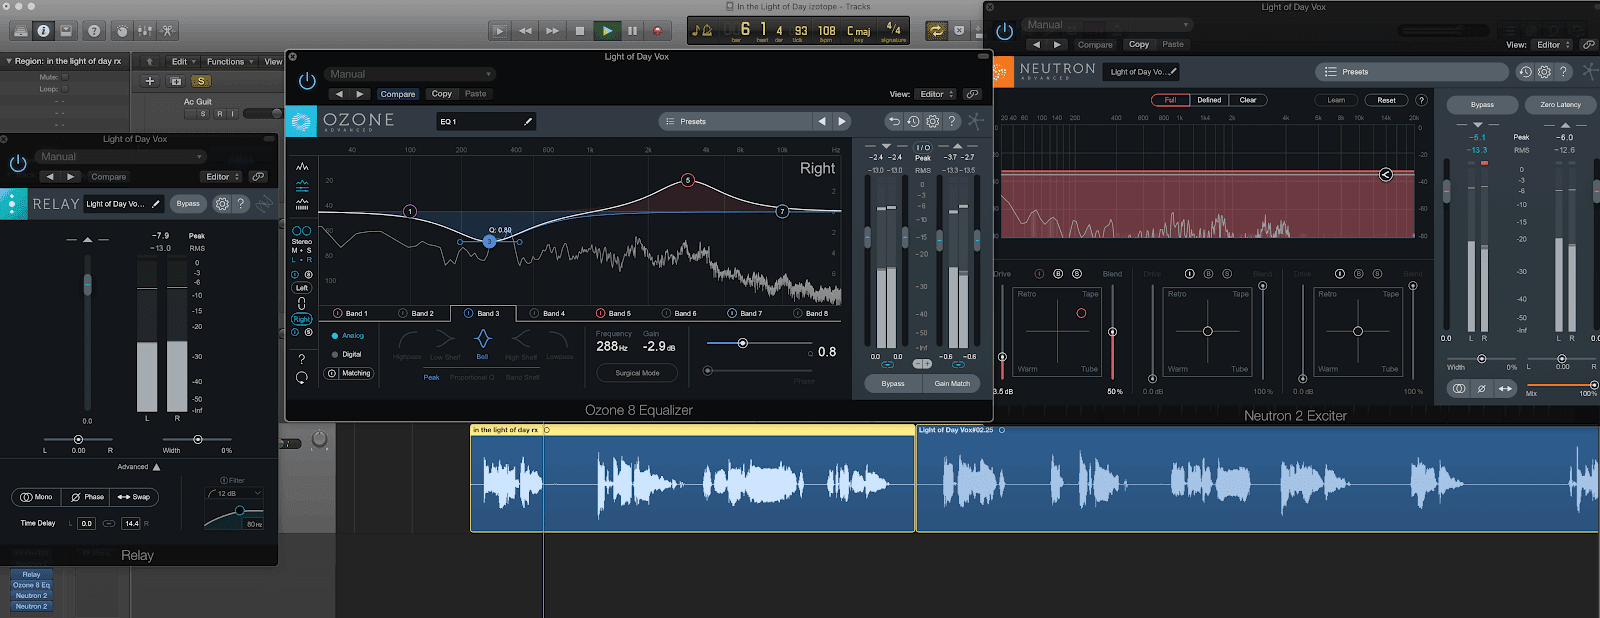Viewport: 1600px width, 618px height.
Task: Open Relay Manual preset dropdown
Action: [122, 157]
